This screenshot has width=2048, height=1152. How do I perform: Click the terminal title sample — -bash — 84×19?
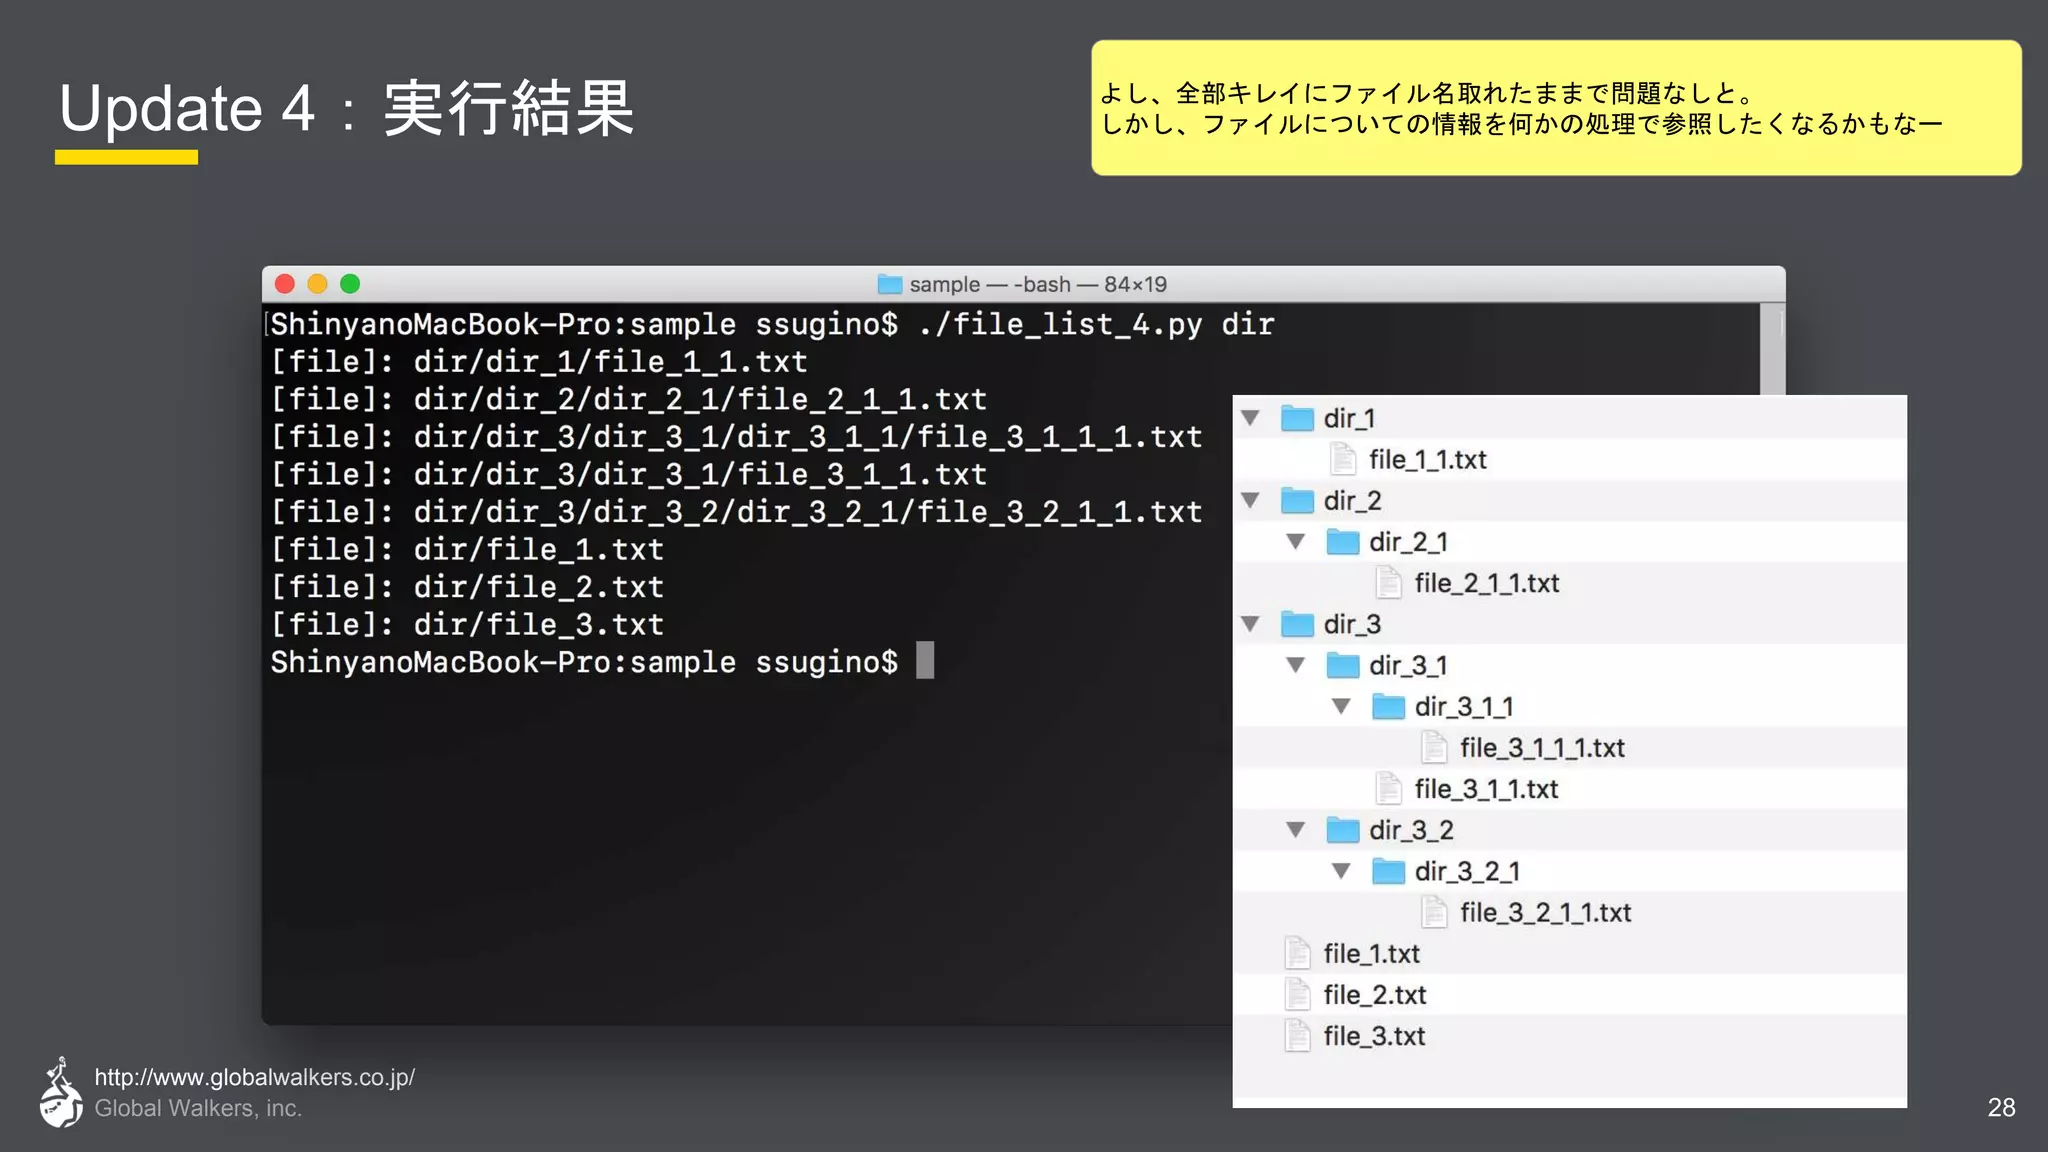point(1038,284)
